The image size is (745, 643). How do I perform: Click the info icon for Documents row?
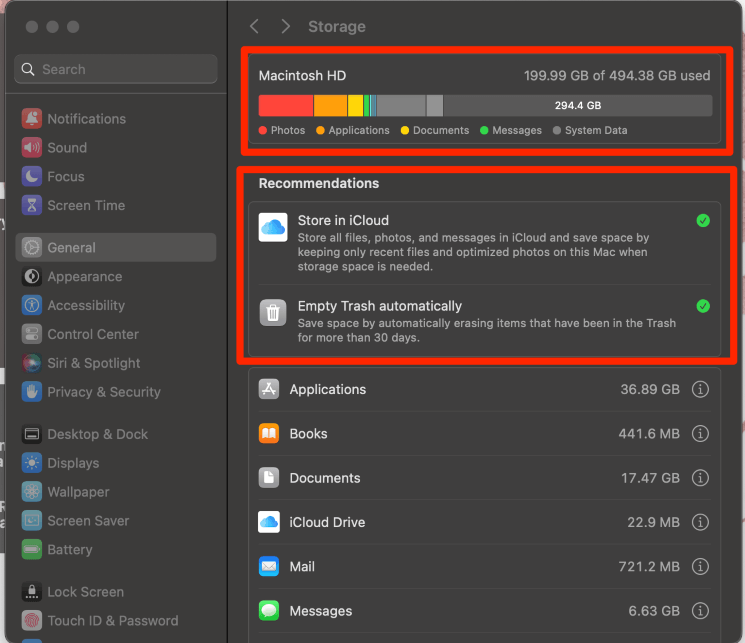tap(700, 478)
